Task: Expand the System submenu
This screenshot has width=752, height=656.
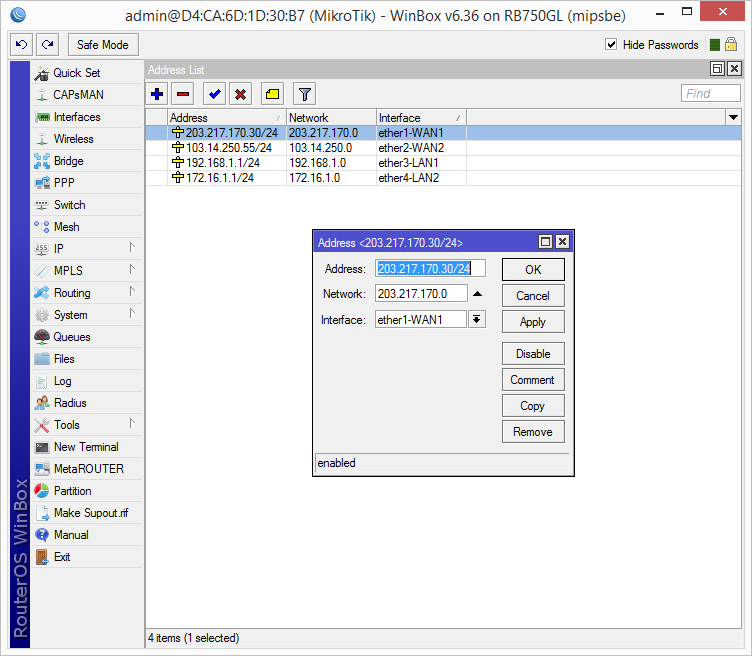Action: [x=88, y=315]
